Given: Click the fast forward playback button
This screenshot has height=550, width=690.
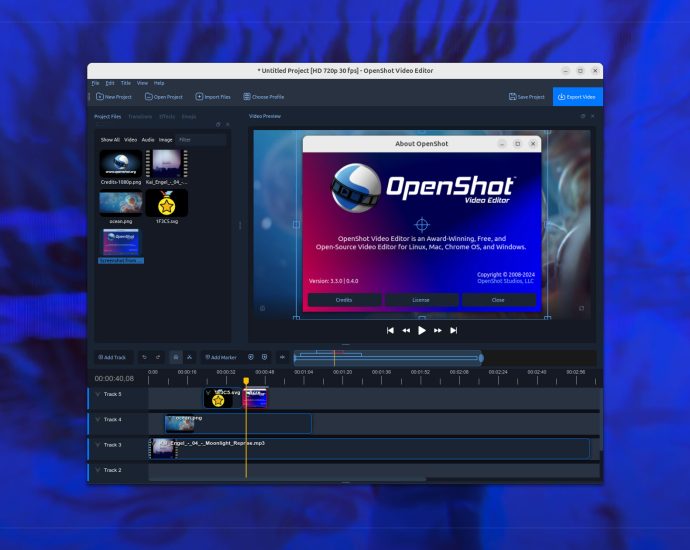Looking at the screenshot, I should click(438, 330).
